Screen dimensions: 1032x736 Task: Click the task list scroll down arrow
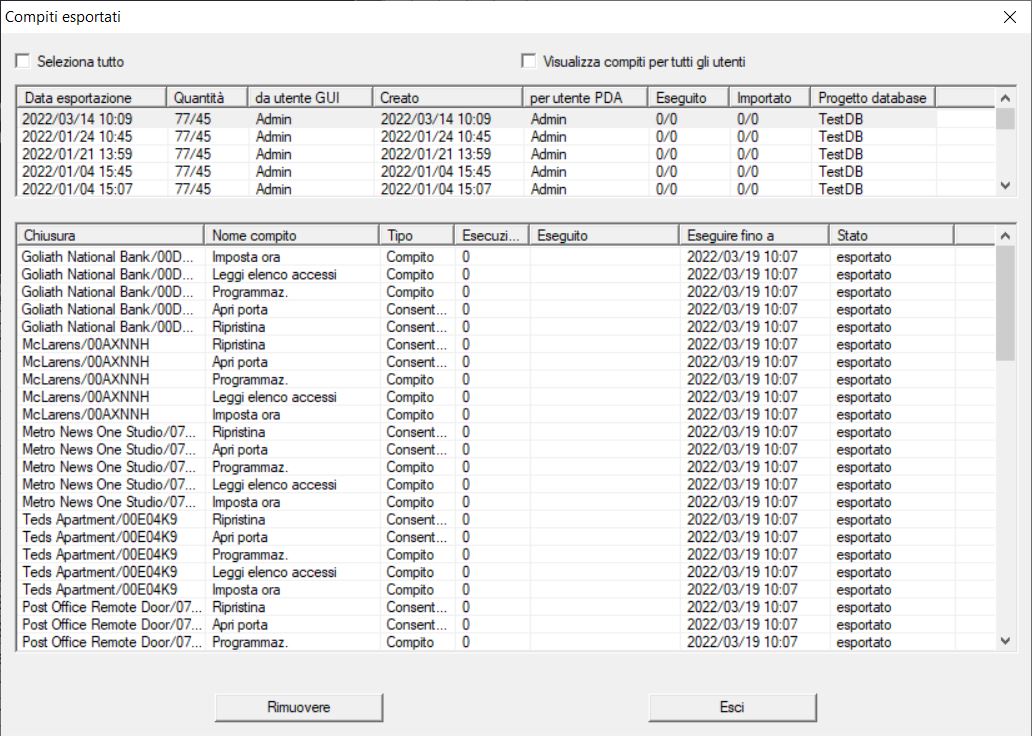click(x=1005, y=641)
